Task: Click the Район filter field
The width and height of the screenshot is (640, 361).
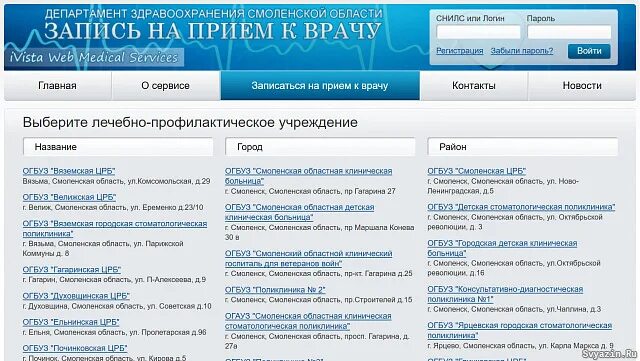Action: [x=523, y=147]
